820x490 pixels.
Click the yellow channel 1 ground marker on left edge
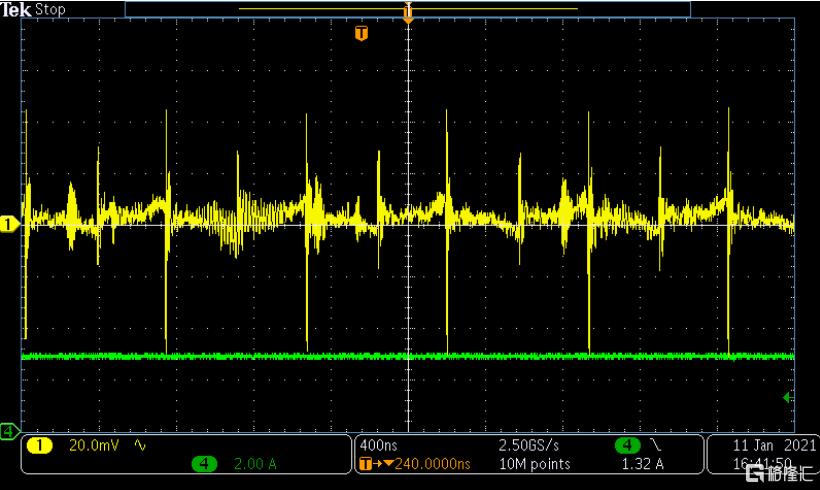(10, 224)
